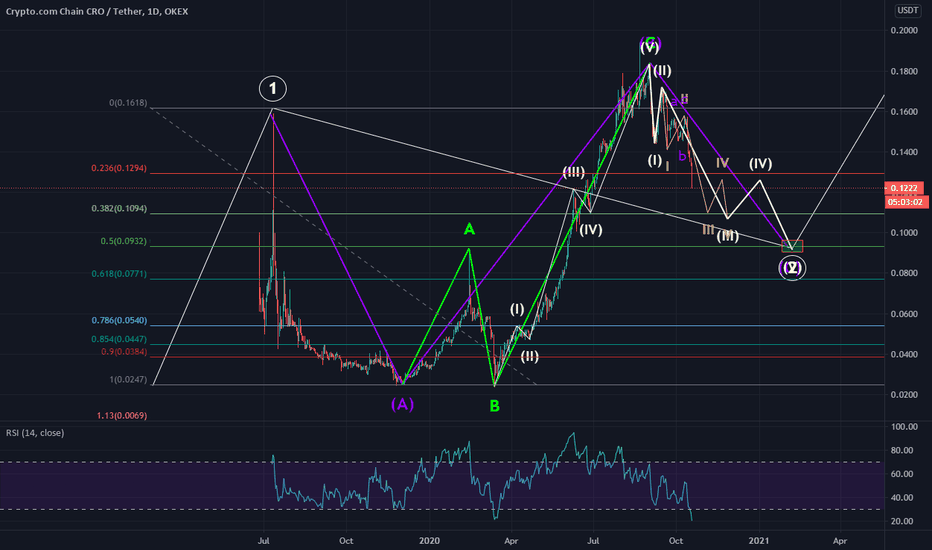Select the red-green target box near 0.0932
This screenshot has width=932, height=550.
792,246
